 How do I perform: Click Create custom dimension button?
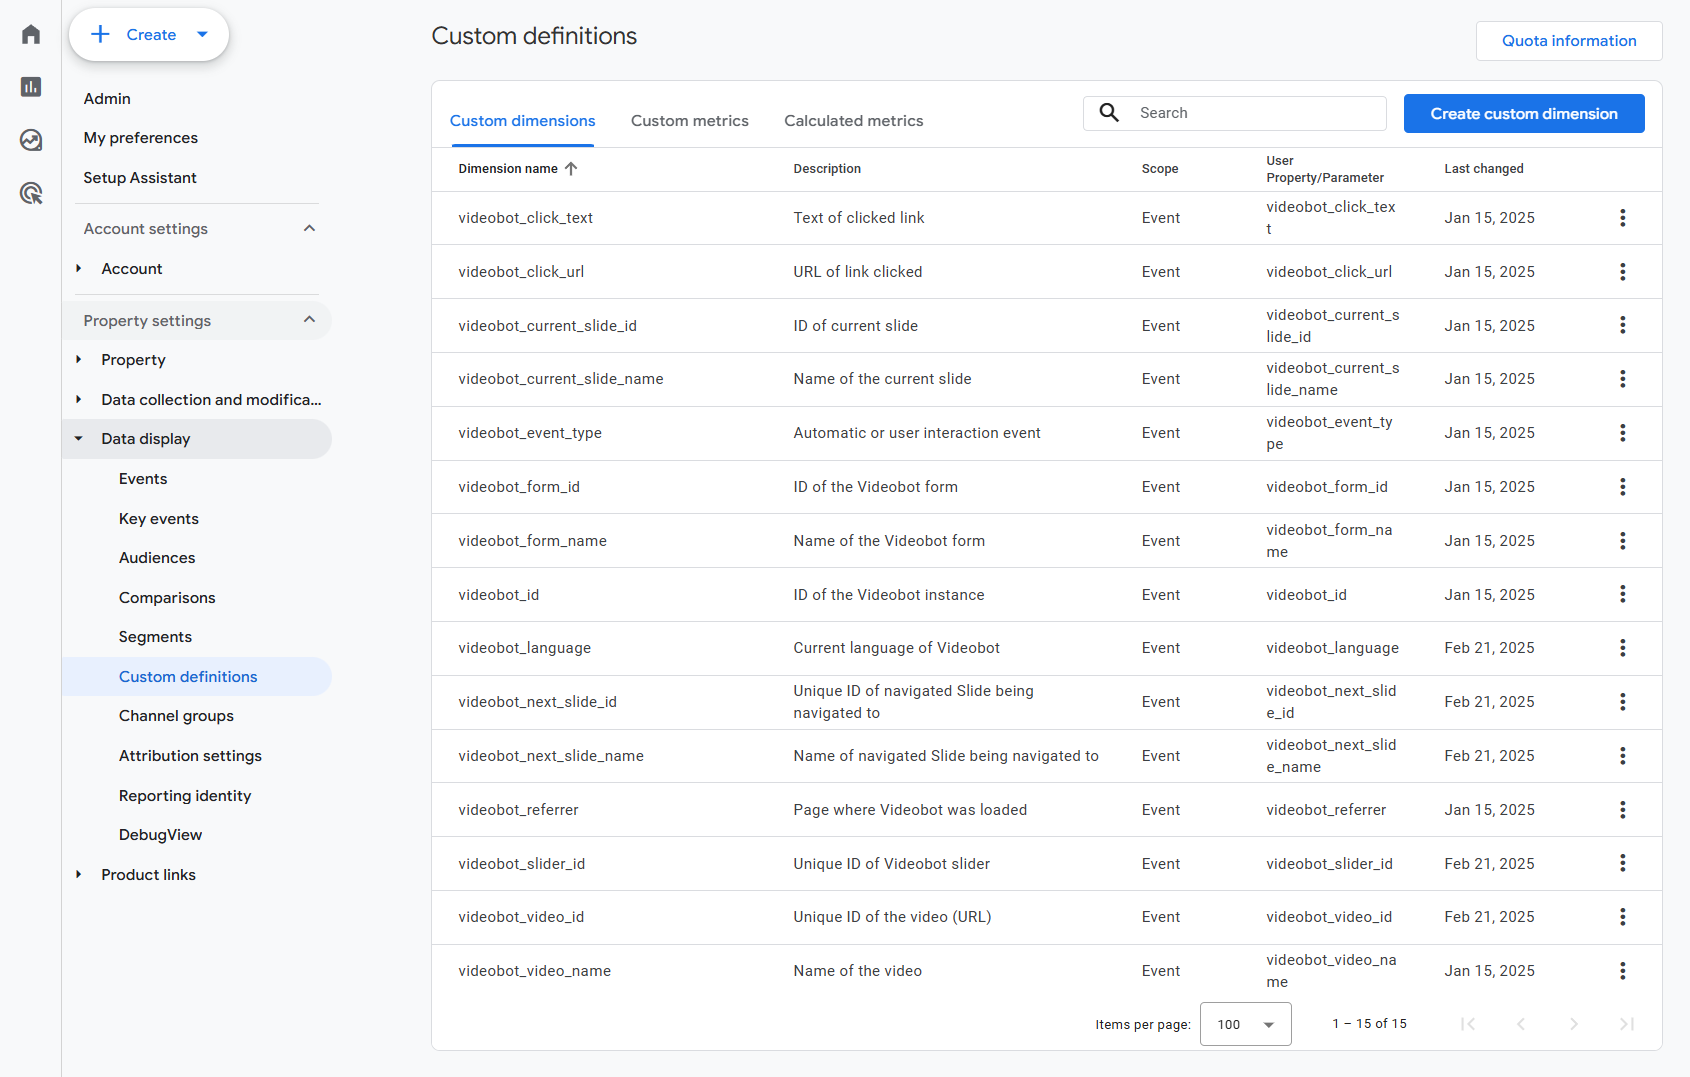[1523, 114]
